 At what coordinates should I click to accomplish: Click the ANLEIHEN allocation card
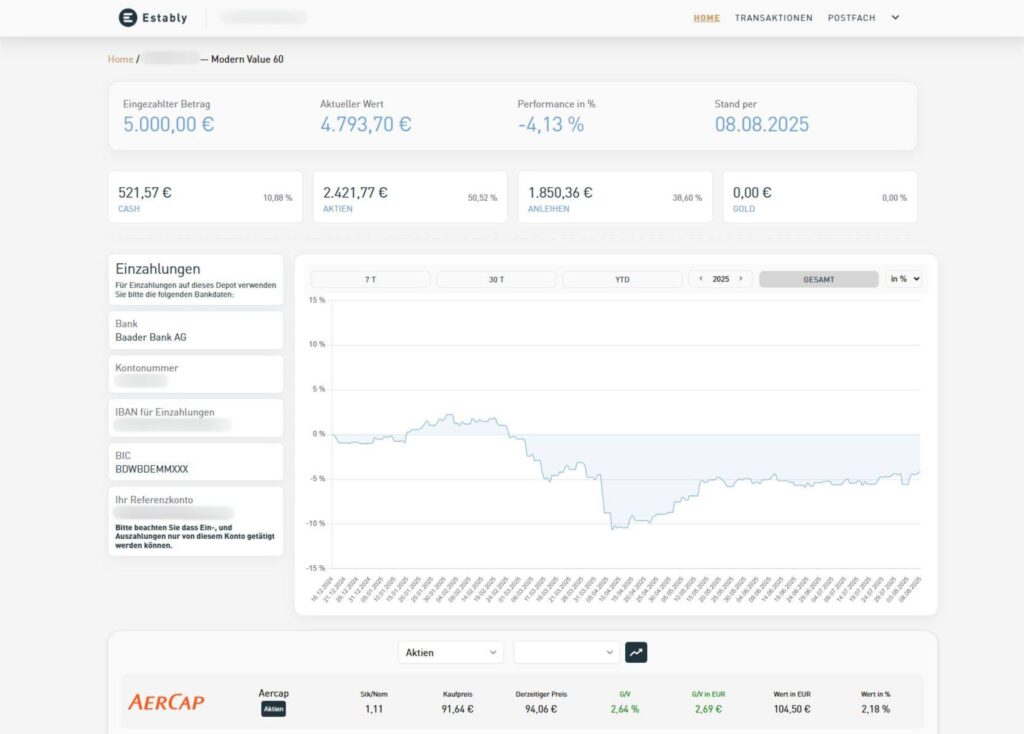point(615,197)
